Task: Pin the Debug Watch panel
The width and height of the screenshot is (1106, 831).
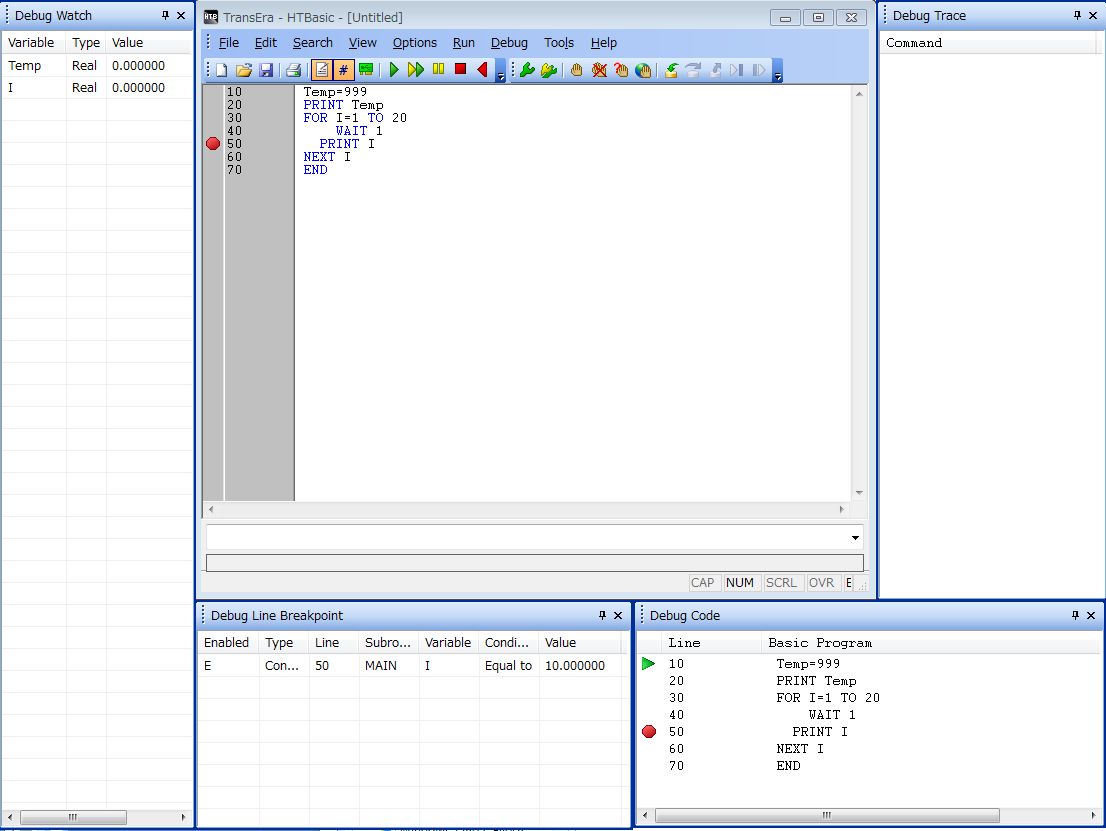Action: pos(165,15)
